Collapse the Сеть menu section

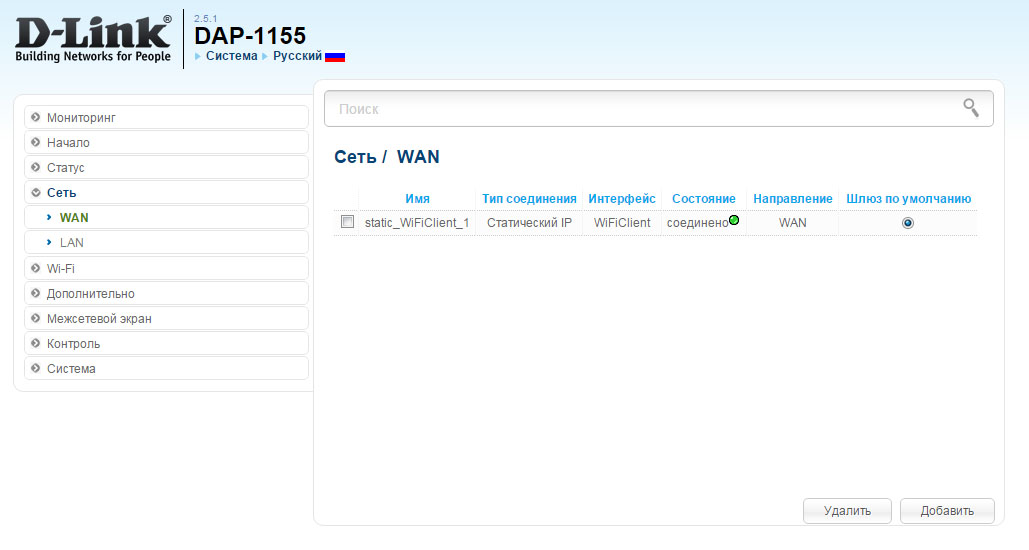pyautogui.click(x=61, y=193)
